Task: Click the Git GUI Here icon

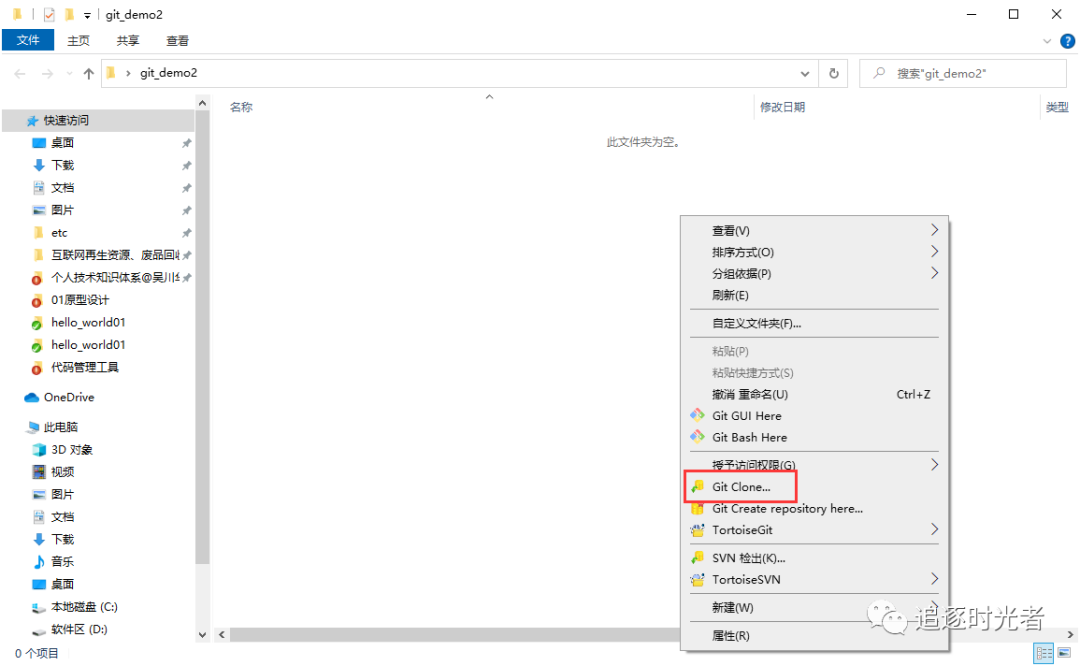Action: coord(697,415)
